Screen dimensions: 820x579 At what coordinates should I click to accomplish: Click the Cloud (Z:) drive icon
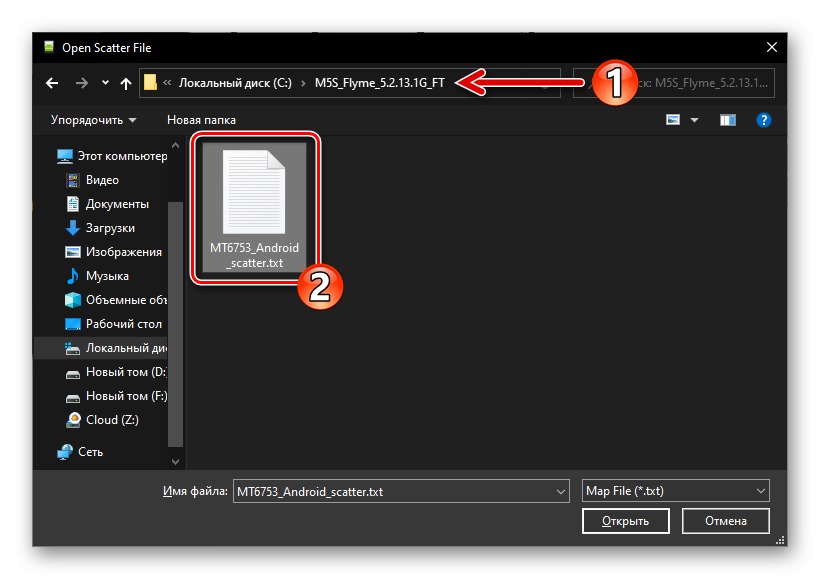point(73,419)
